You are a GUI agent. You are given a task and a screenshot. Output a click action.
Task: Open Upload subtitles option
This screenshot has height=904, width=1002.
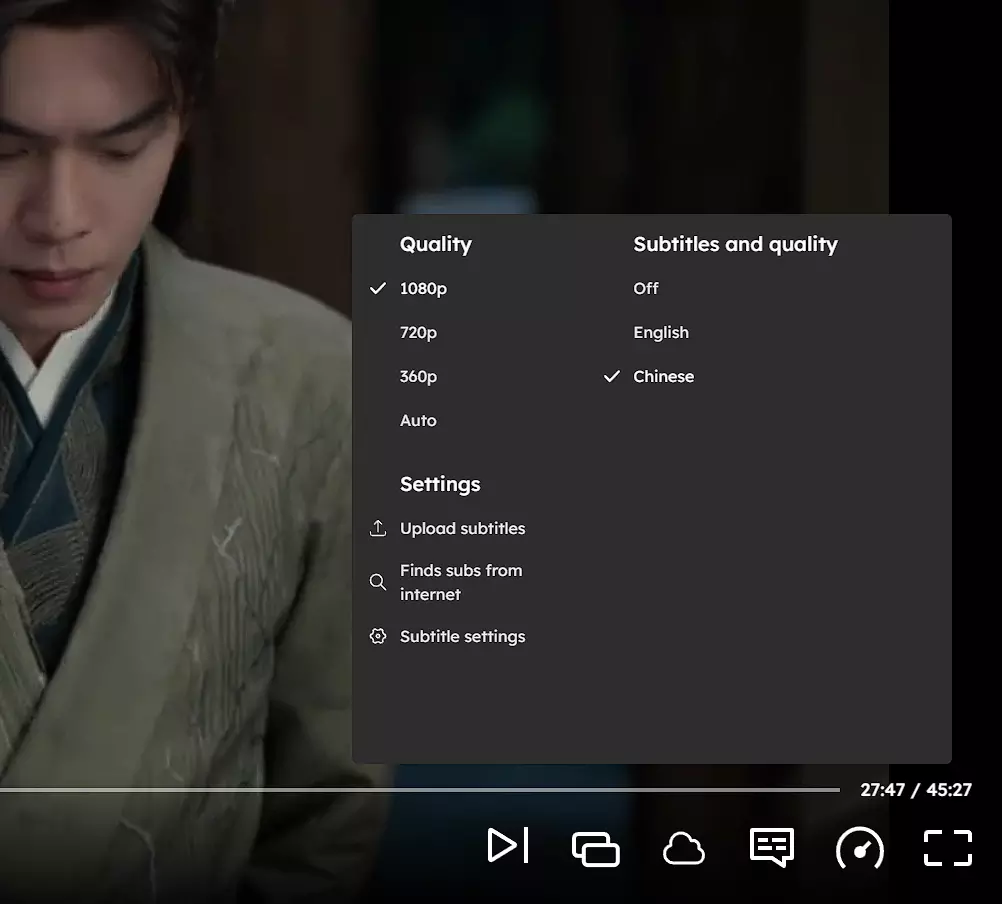(462, 528)
